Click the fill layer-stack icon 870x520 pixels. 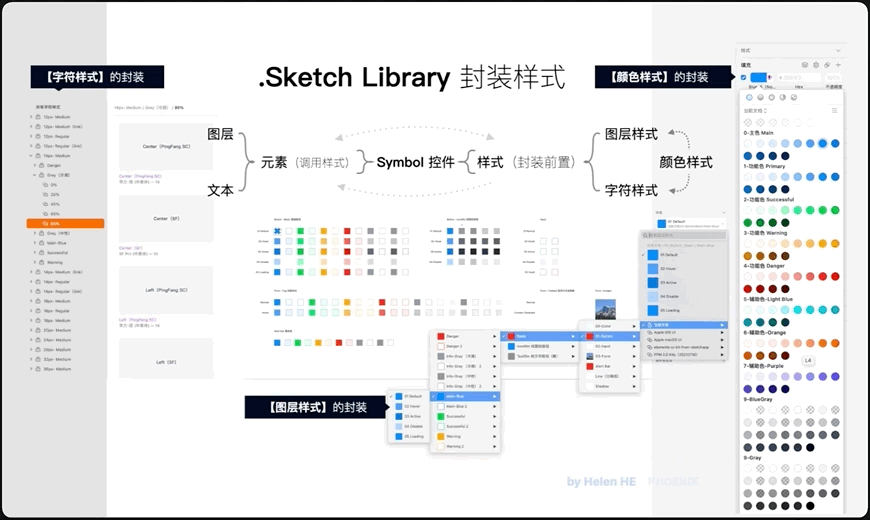(x=805, y=65)
